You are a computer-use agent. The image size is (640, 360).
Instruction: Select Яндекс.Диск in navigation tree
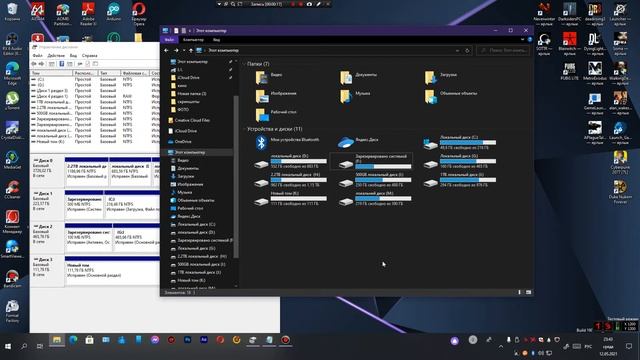click(189, 216)
